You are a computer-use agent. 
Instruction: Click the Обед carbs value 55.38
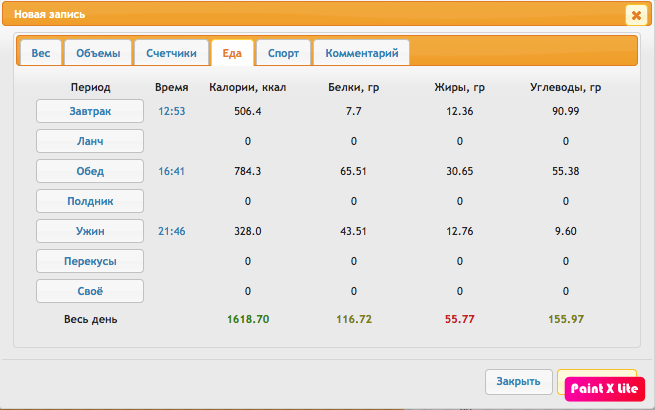566,171
